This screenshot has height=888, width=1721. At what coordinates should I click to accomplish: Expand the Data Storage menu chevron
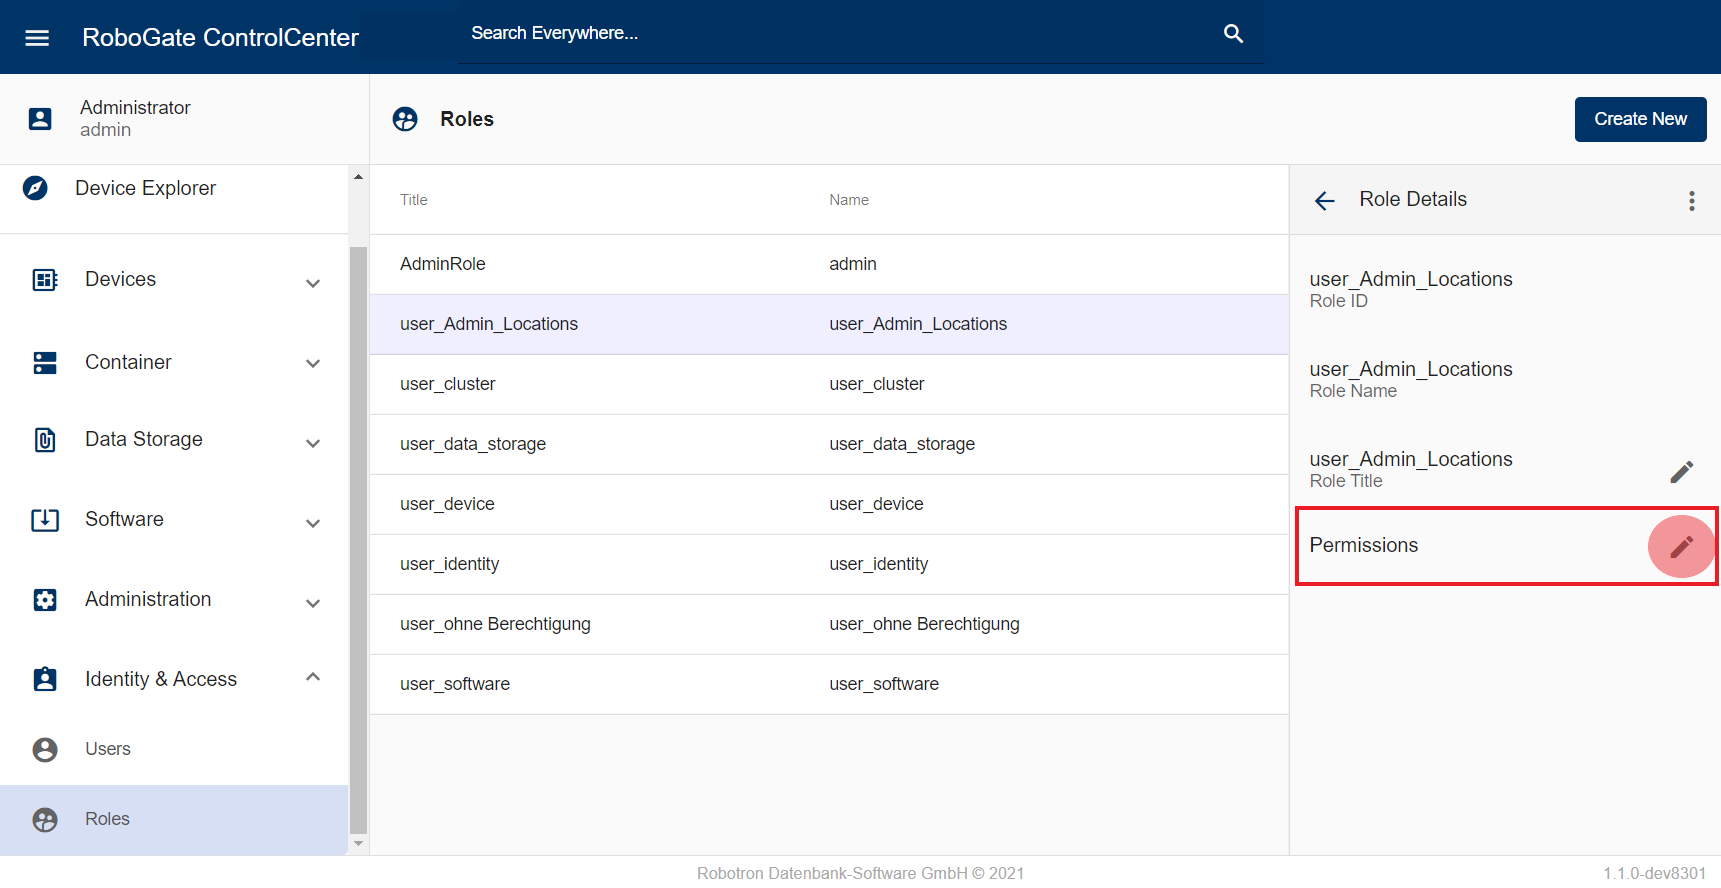tap(313, 443)
